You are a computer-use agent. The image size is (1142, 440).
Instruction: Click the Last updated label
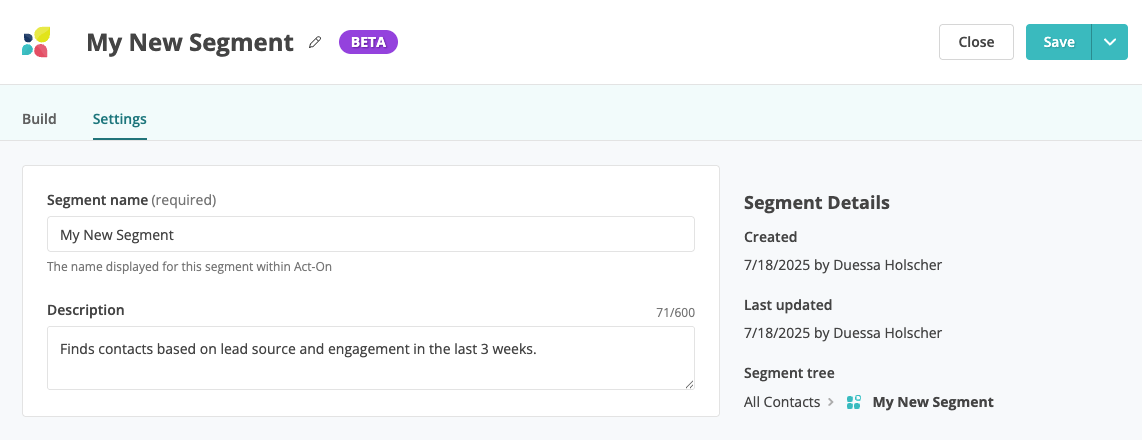(x=788, y=305)
